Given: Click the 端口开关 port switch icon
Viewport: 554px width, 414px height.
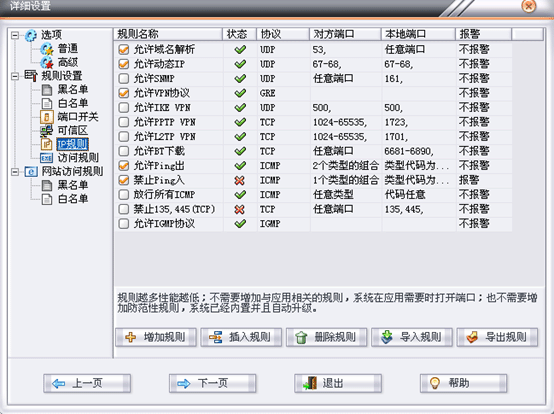Looking at the screenshot, I should coord(46,117).
